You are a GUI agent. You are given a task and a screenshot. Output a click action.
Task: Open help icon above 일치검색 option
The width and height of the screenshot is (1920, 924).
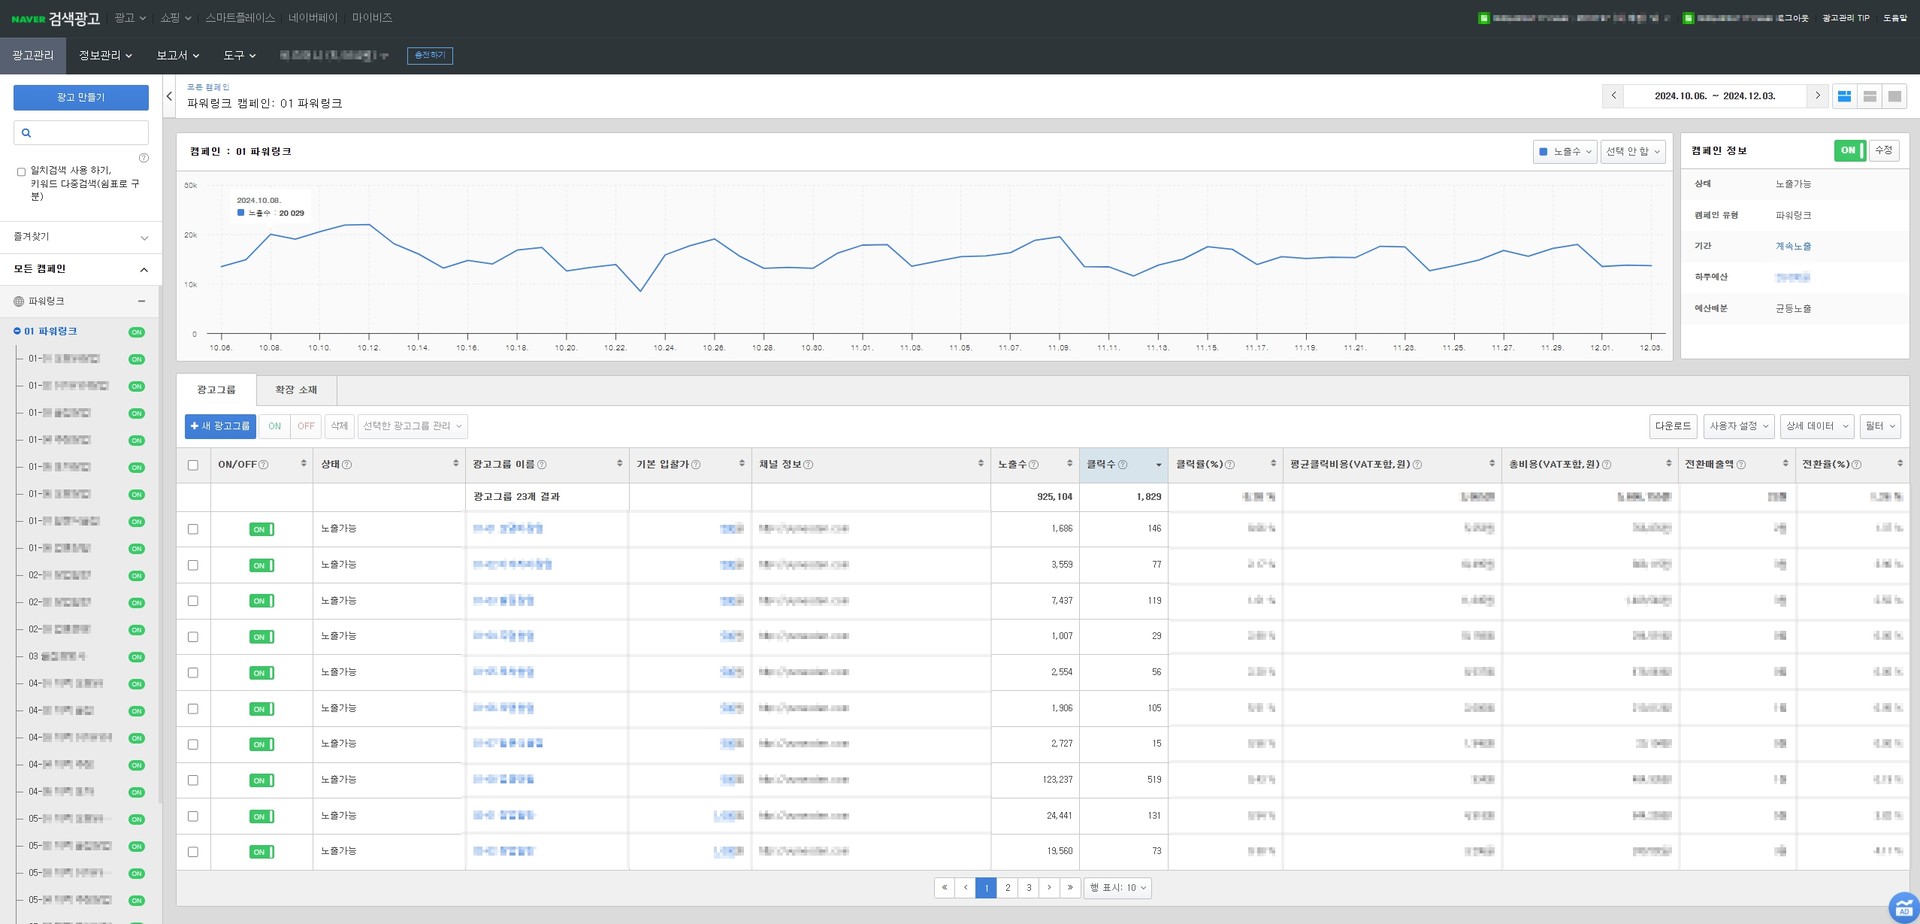pyautogui.click(x=144, y=158)
